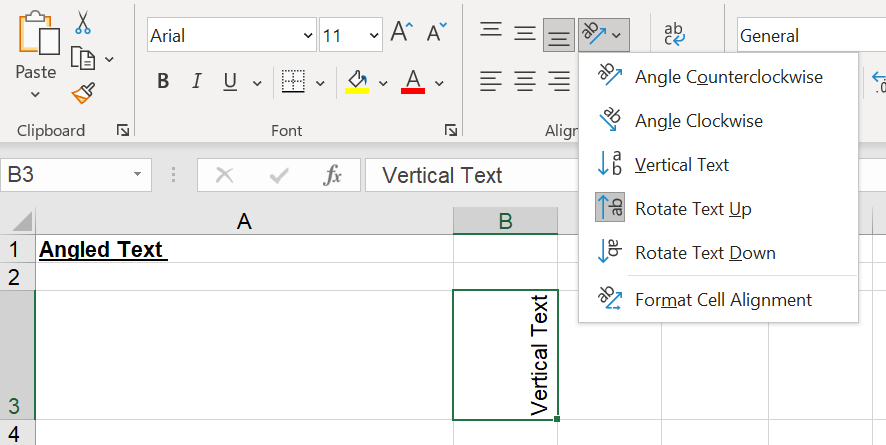This screenshot has height=445, width=886.
Task: Open the General number format box
Action: click(811, 35)
